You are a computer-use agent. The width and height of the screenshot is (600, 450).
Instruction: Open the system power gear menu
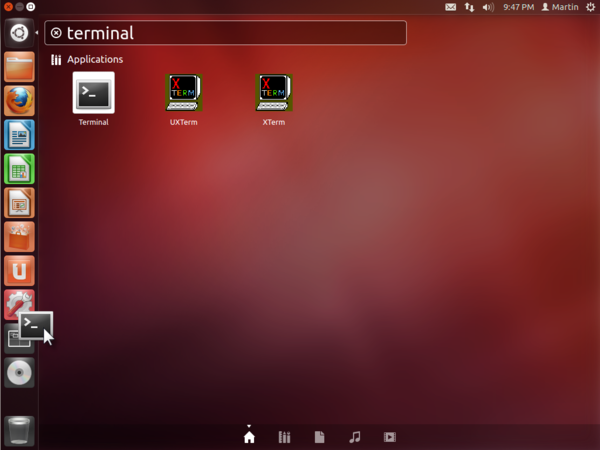click(x=590, y=7)
